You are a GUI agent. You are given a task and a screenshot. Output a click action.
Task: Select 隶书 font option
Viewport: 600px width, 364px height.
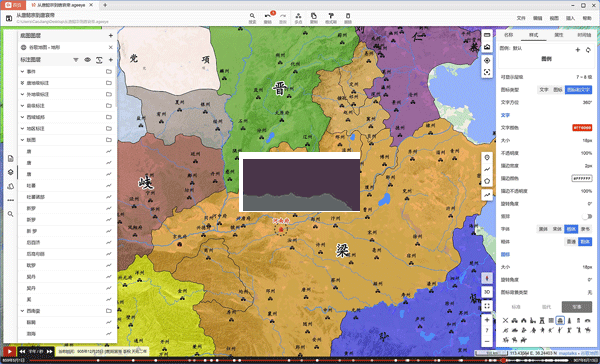click(x=585, y=229)
